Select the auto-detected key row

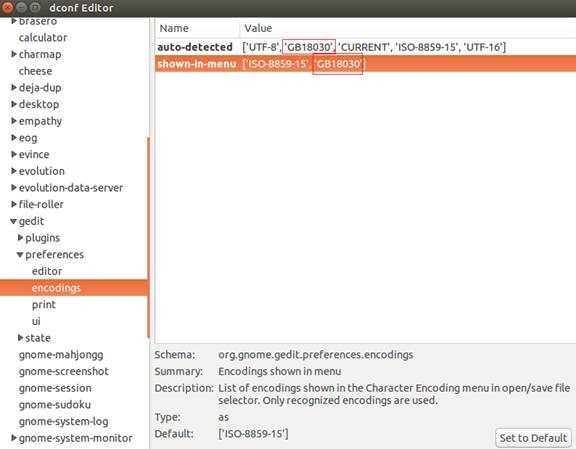point(366,47)
